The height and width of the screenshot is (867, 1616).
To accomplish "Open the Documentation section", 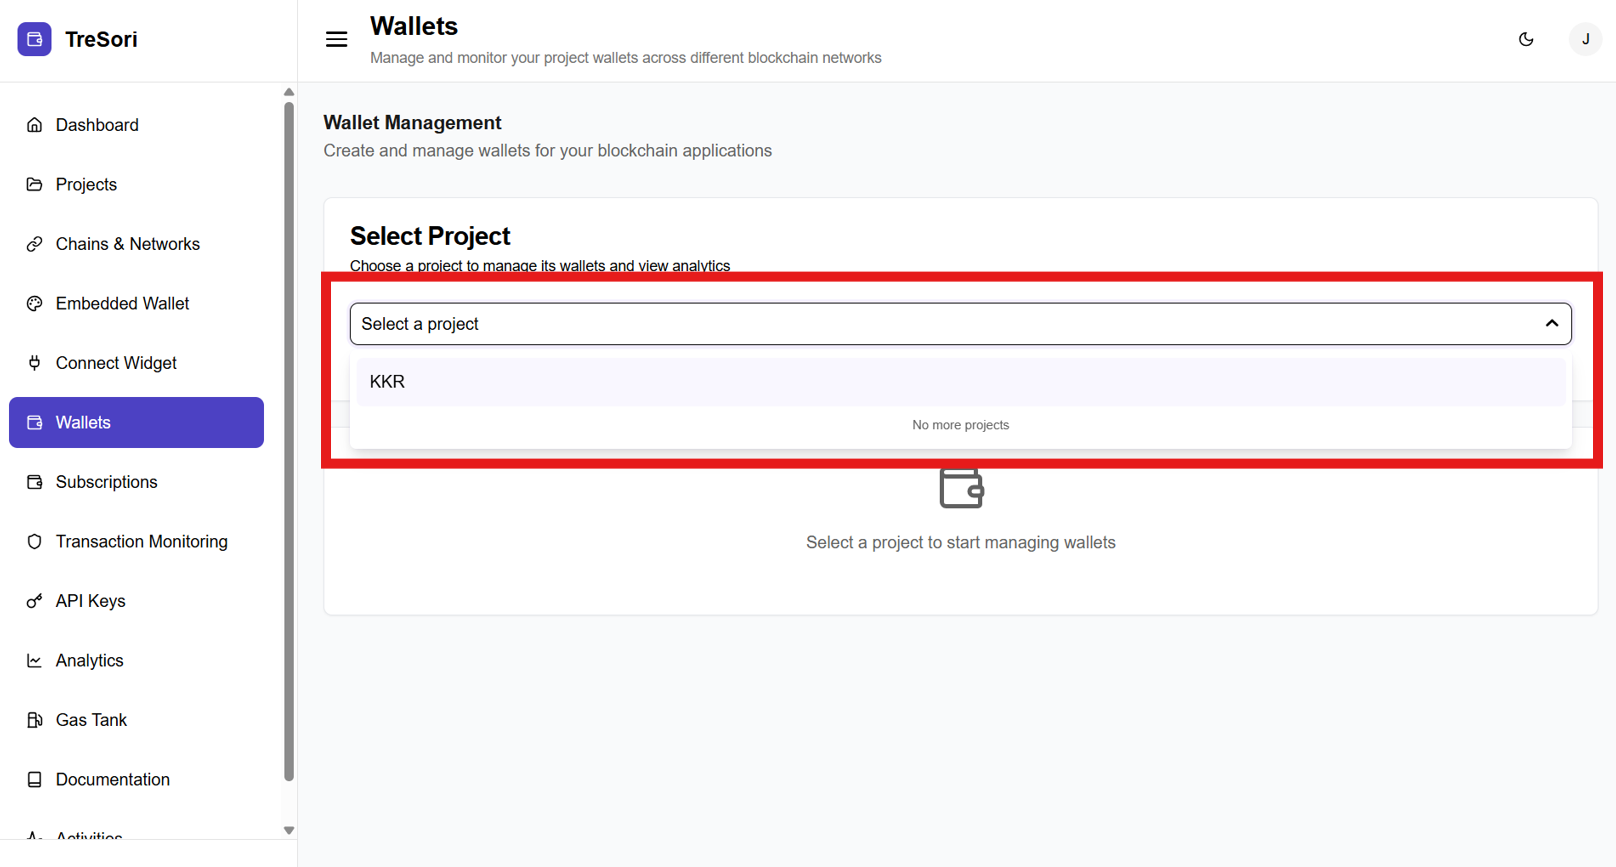I will pyautogui.click(x=112, y=779).
